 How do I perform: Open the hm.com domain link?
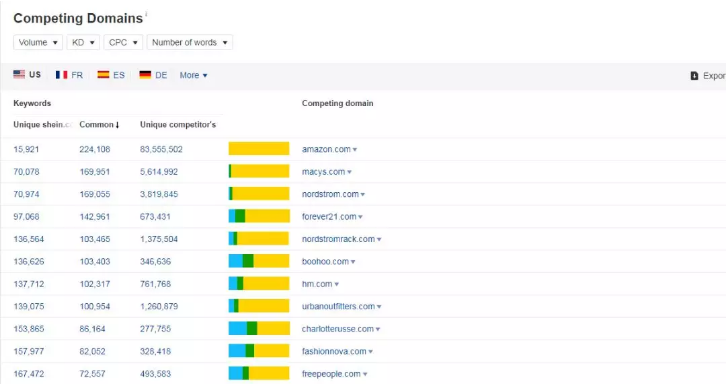[x=317, y=284]
